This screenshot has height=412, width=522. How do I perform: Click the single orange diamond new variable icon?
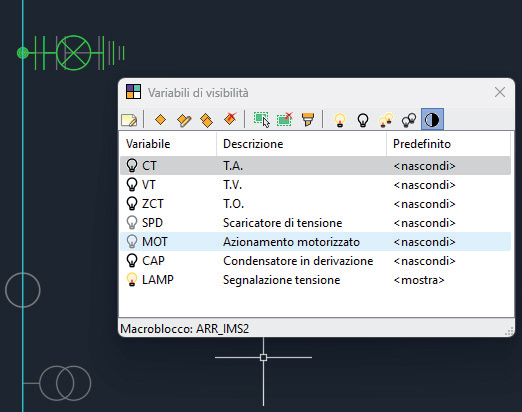point(161,119)
